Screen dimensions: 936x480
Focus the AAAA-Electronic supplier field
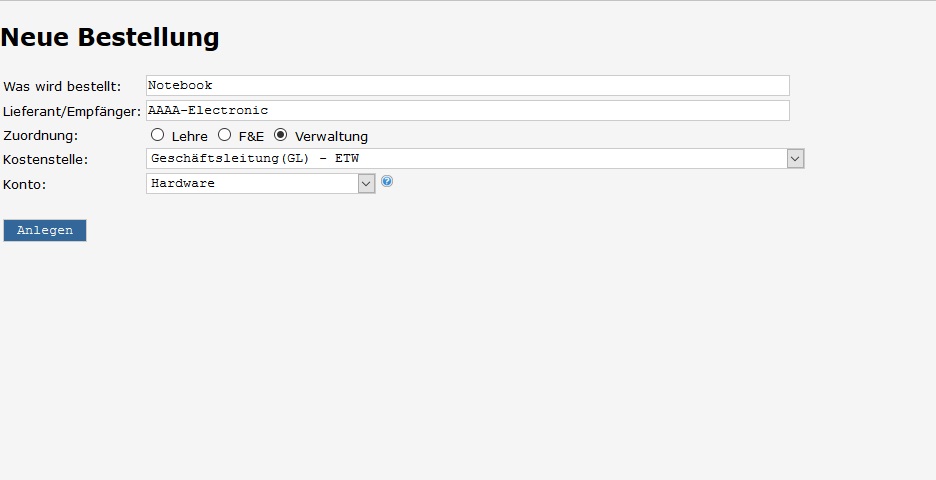tap(468, 110)
